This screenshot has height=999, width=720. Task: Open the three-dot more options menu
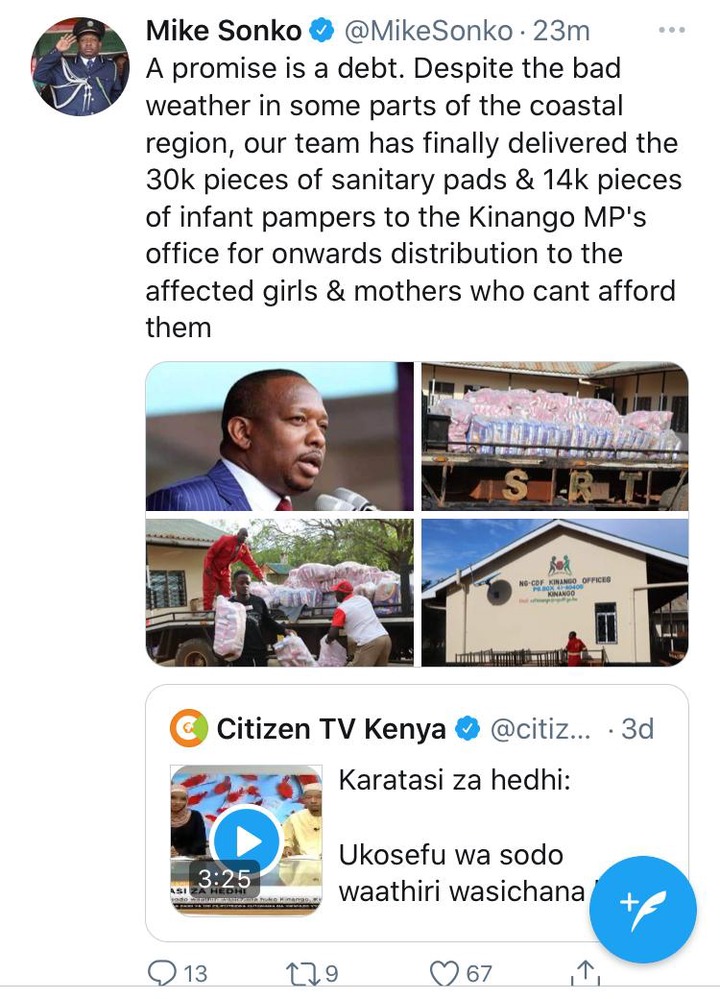coord(672,30)
